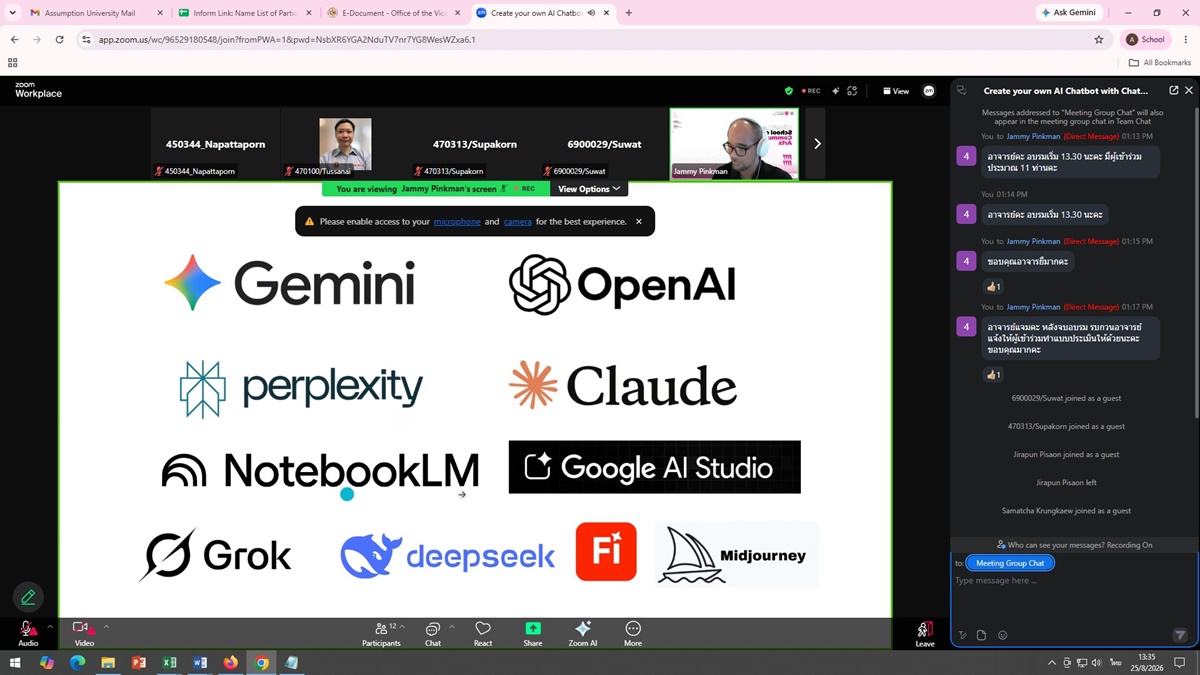Open Excel from the taskbar
The image size is (1200, 675).
pos(169,662)
